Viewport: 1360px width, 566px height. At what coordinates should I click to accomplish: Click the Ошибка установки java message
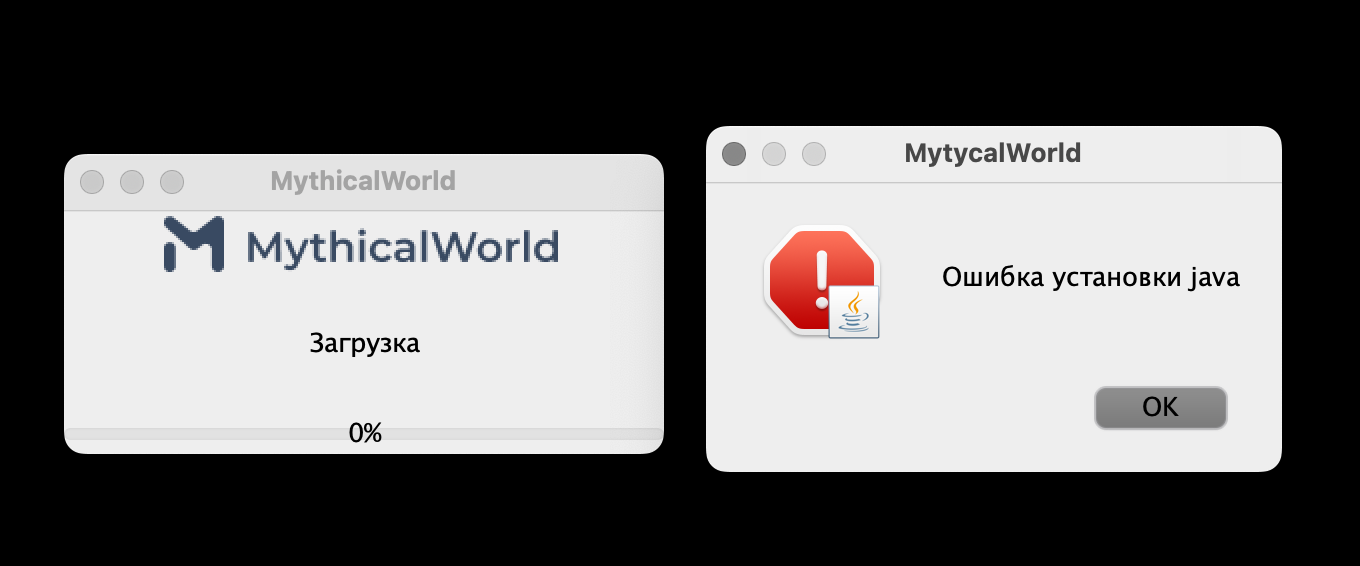(1091, 278)
